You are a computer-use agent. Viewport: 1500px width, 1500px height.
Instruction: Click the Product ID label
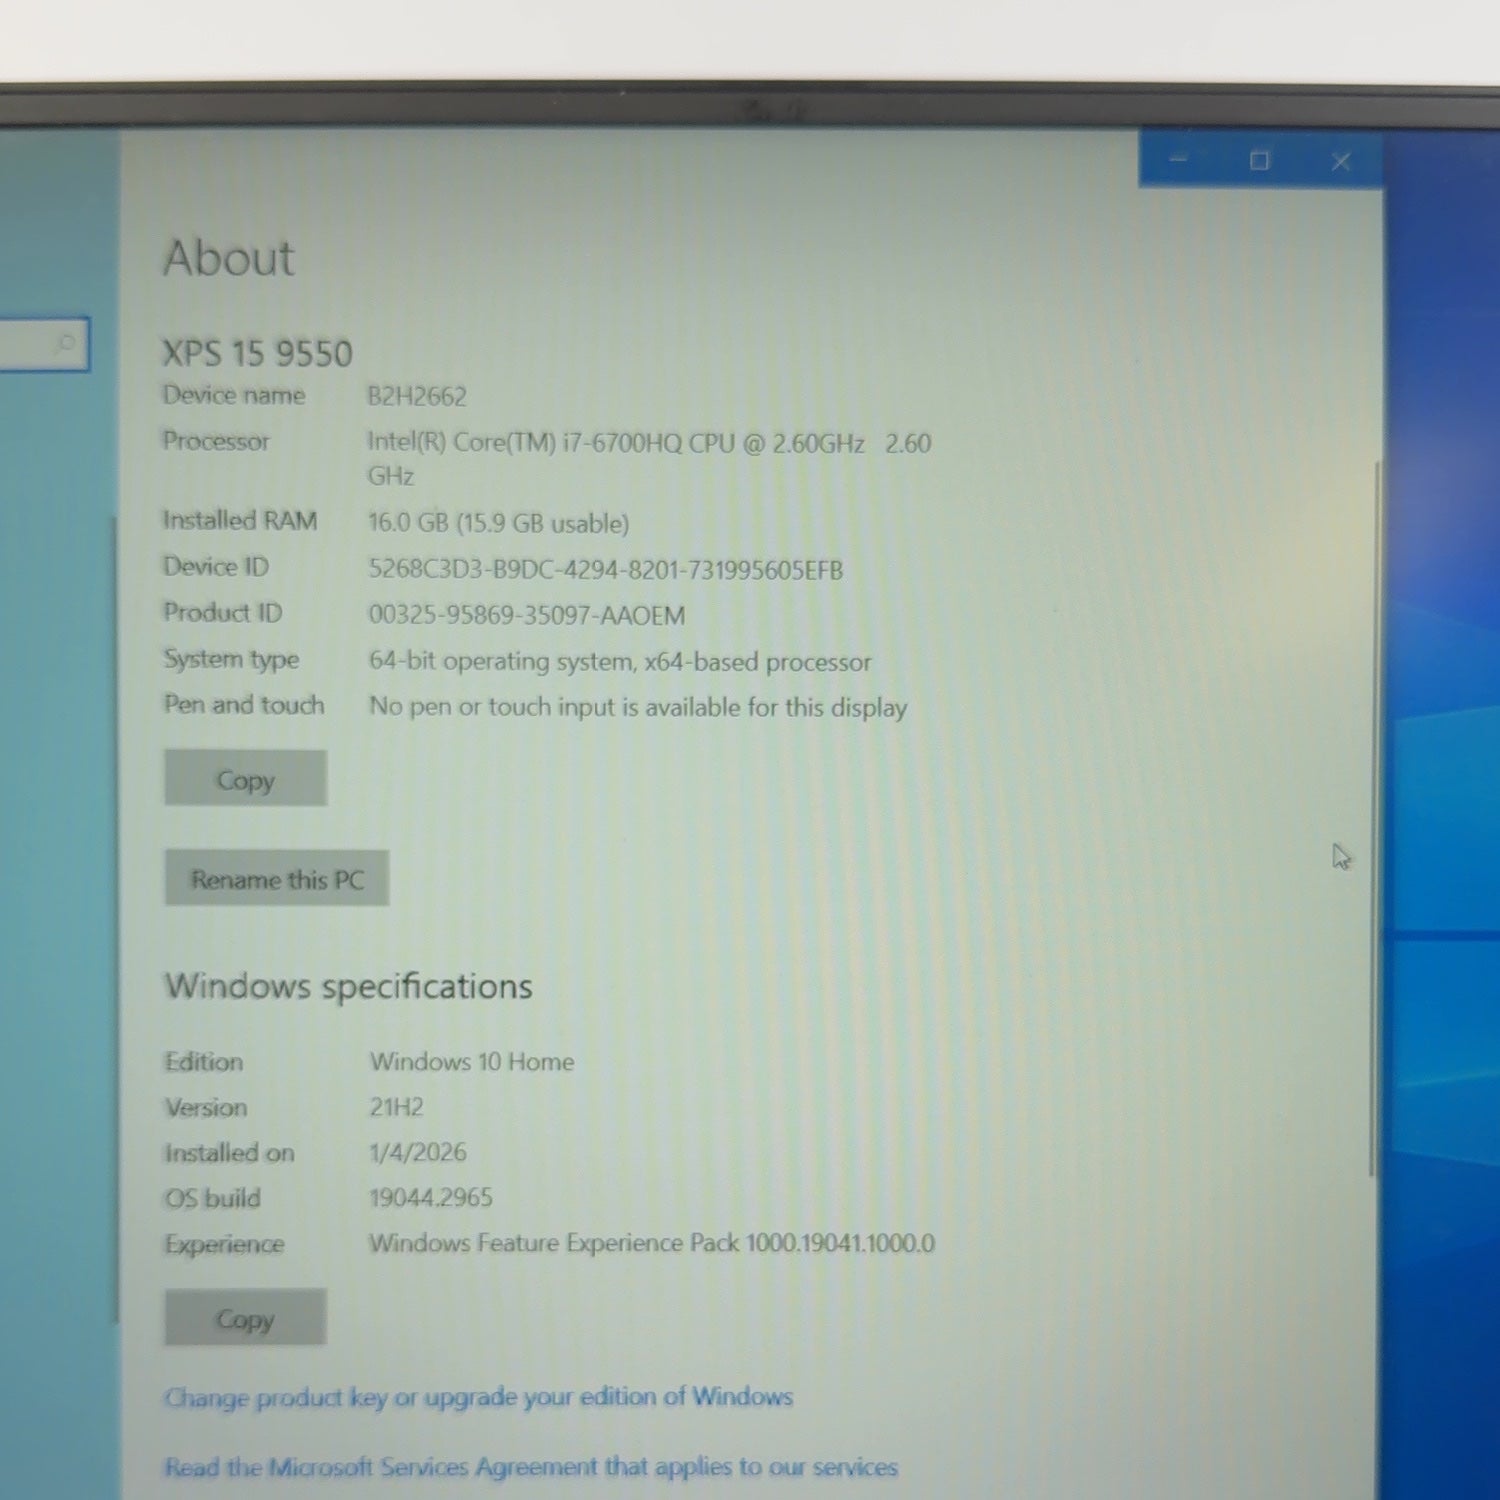(223, 612)
